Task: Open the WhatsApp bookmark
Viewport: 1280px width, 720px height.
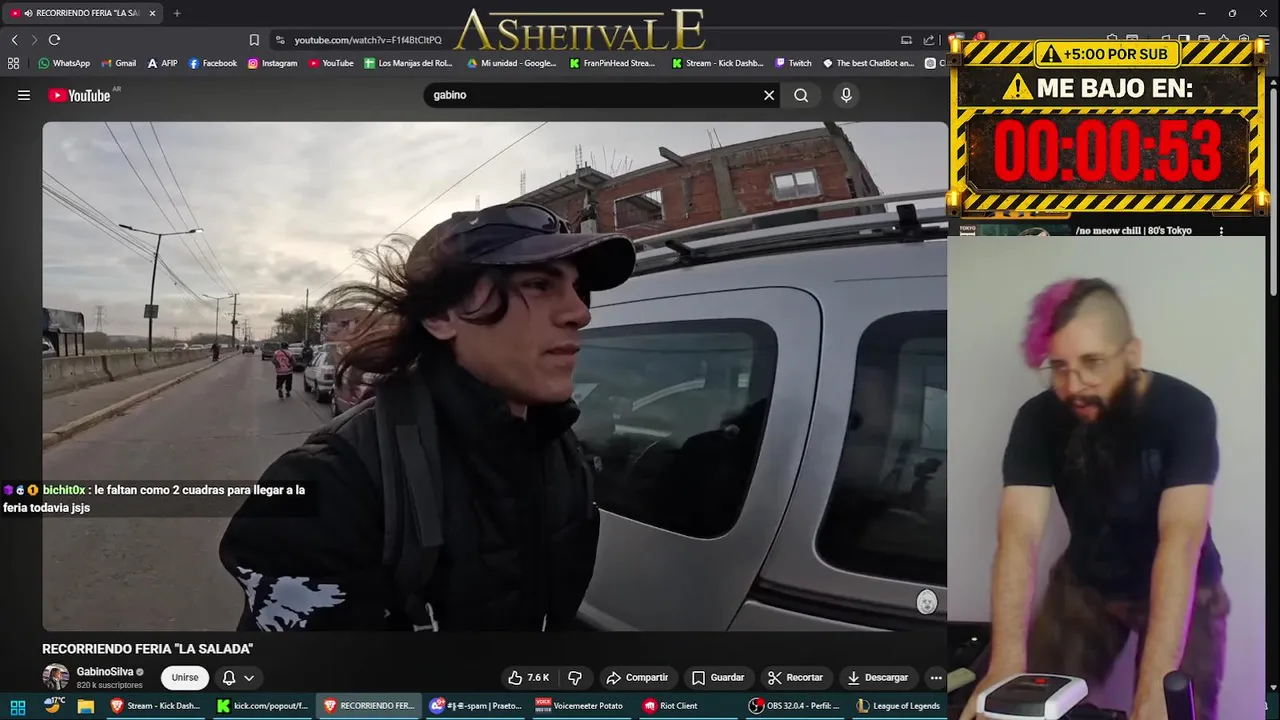Action: point(64,63)
